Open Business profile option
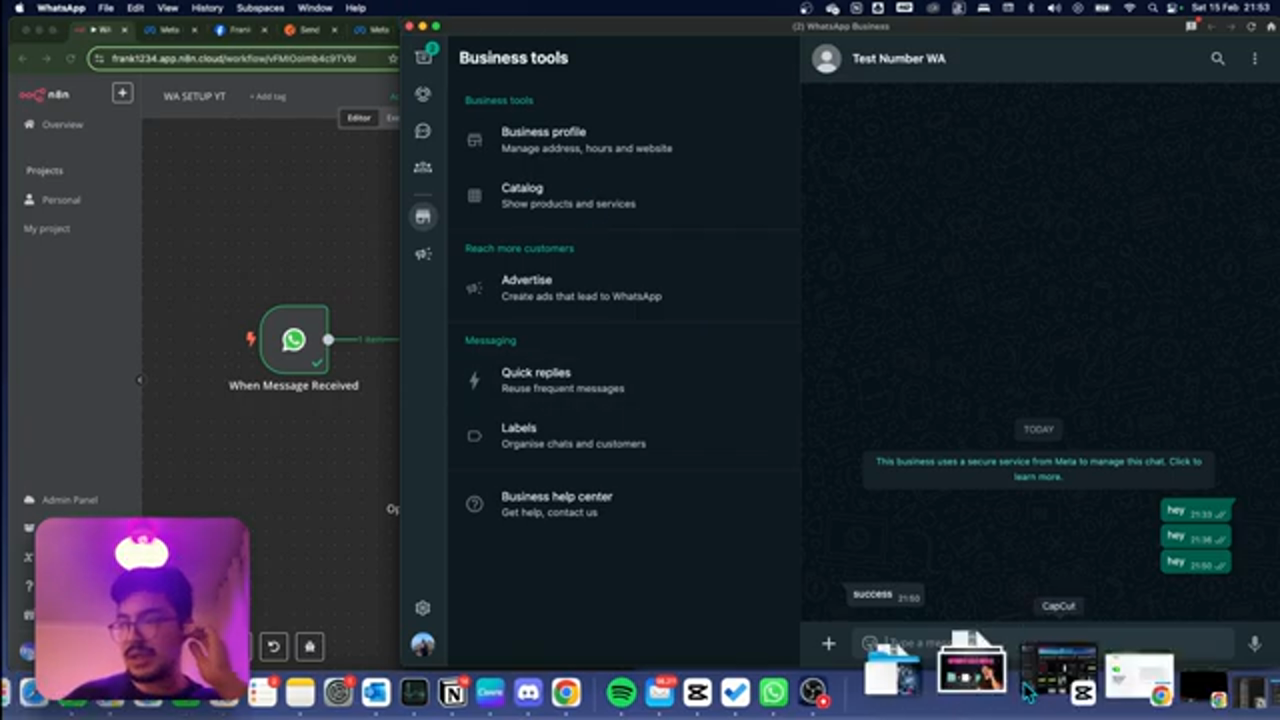Image resolution: width=1280 pixels, height=720 pixels. [x=625, y=140]
